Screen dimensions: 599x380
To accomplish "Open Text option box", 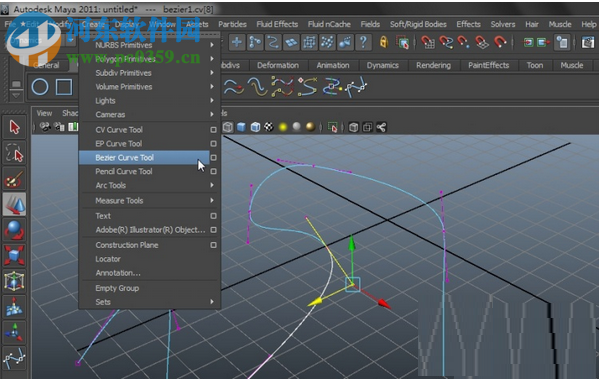I will [x=214, y=216].
